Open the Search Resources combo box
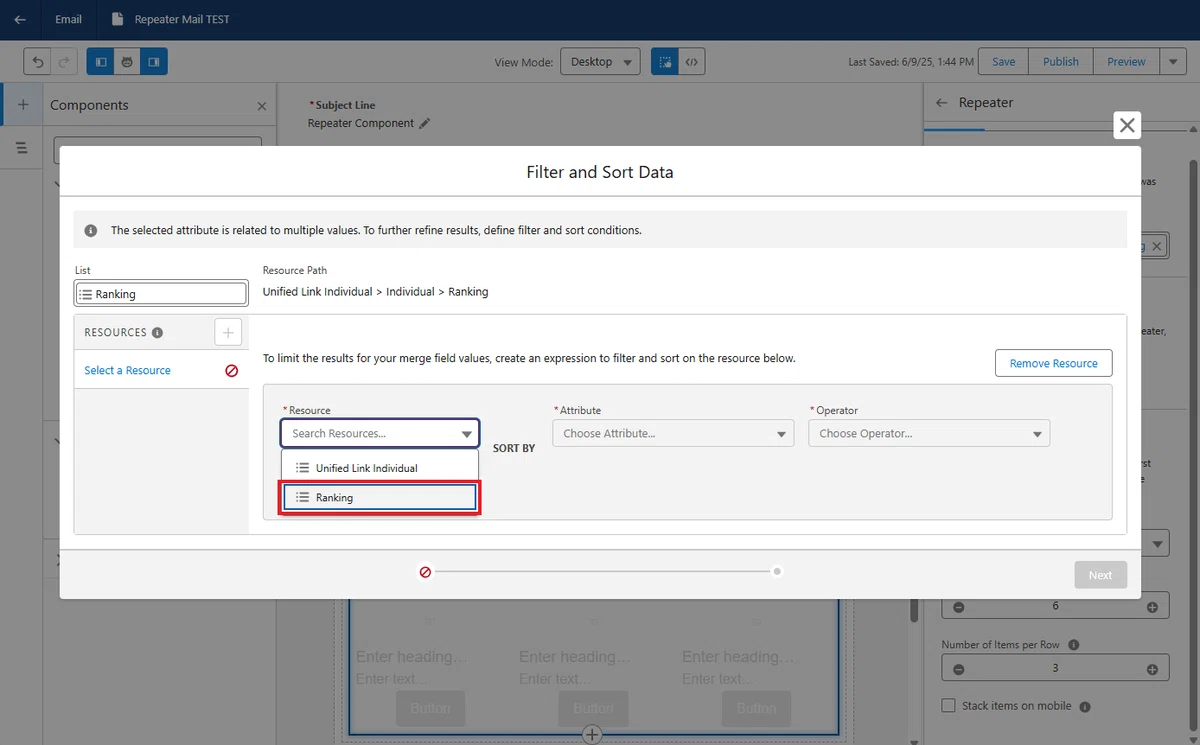The image size is (1200, 745). pyautogui.click(x=380, y=433)
